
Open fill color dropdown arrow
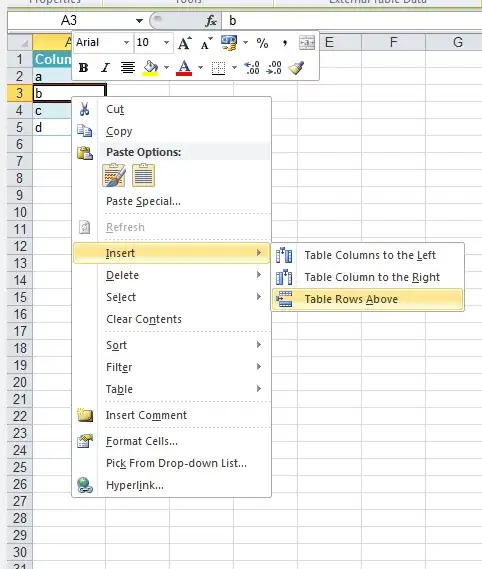click(x=166, y=67)
